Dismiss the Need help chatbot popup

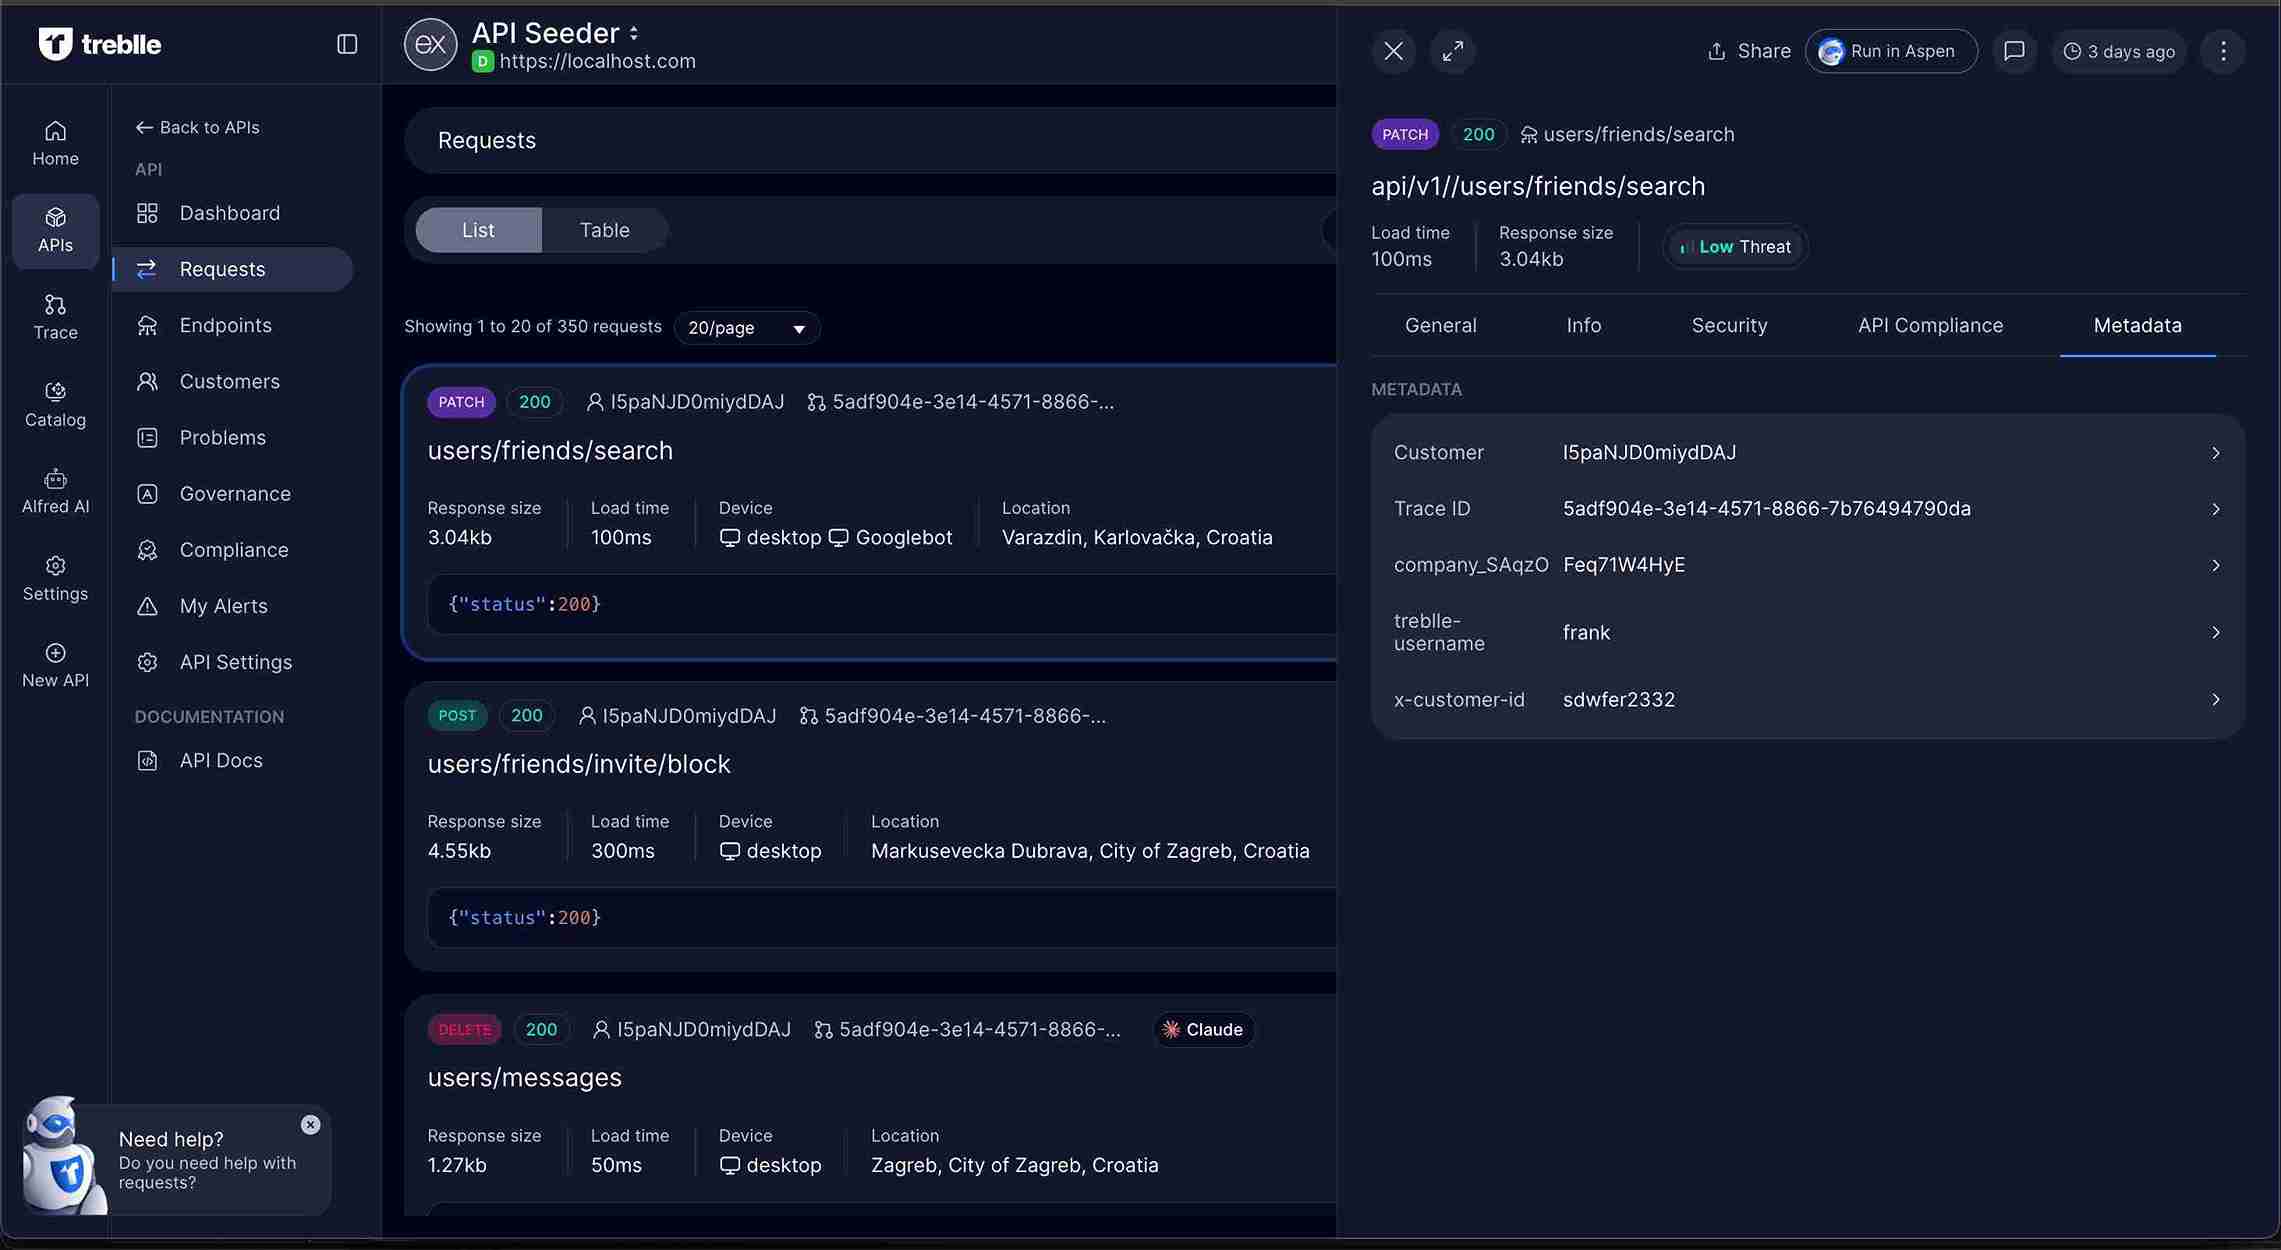click(x=309, y=1124)
